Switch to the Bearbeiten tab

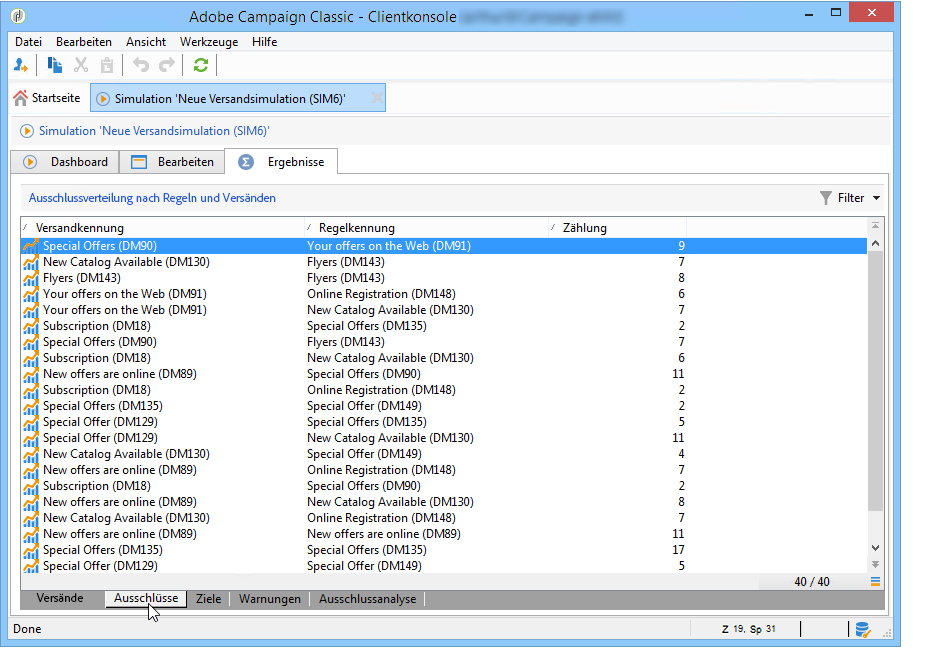point(172,162)
